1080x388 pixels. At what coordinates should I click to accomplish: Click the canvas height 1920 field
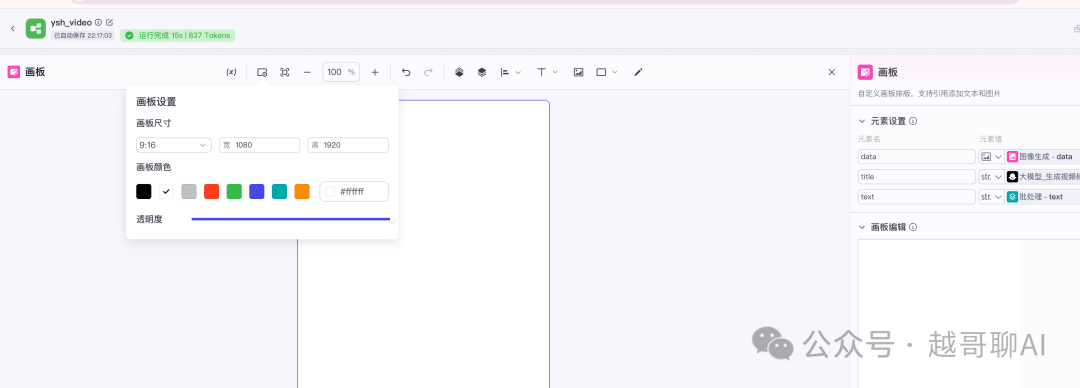348,145
